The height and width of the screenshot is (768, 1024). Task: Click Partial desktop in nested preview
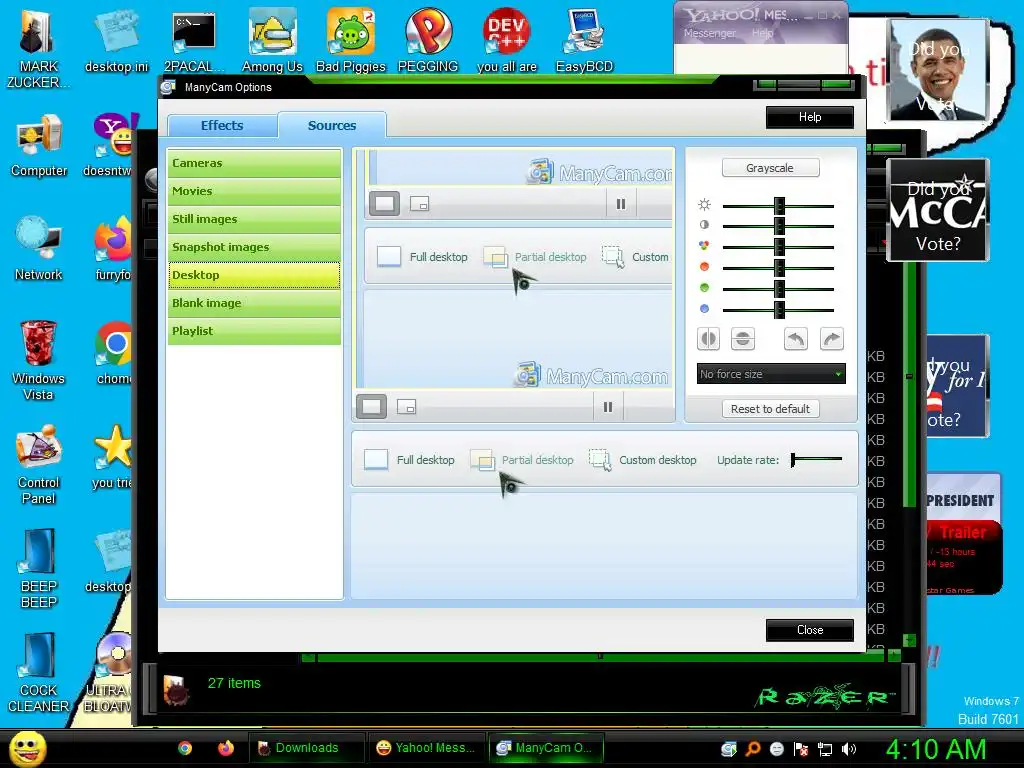[x=535, y=257]
